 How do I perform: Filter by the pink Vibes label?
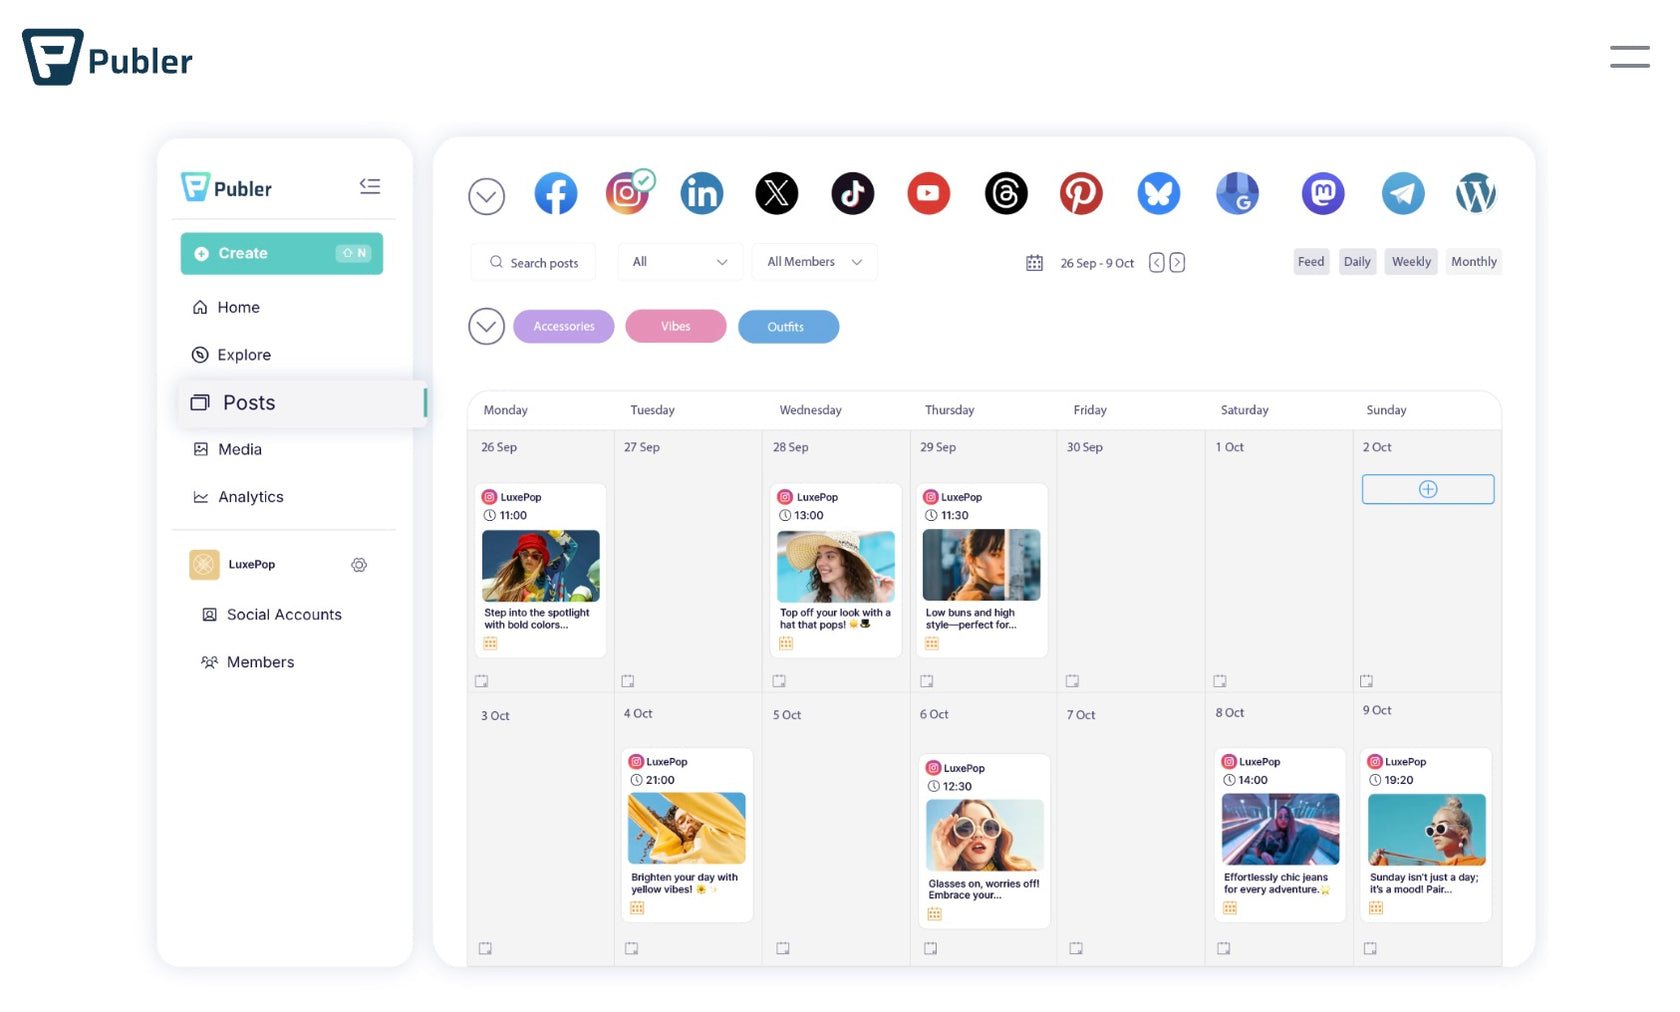(676, 326)
